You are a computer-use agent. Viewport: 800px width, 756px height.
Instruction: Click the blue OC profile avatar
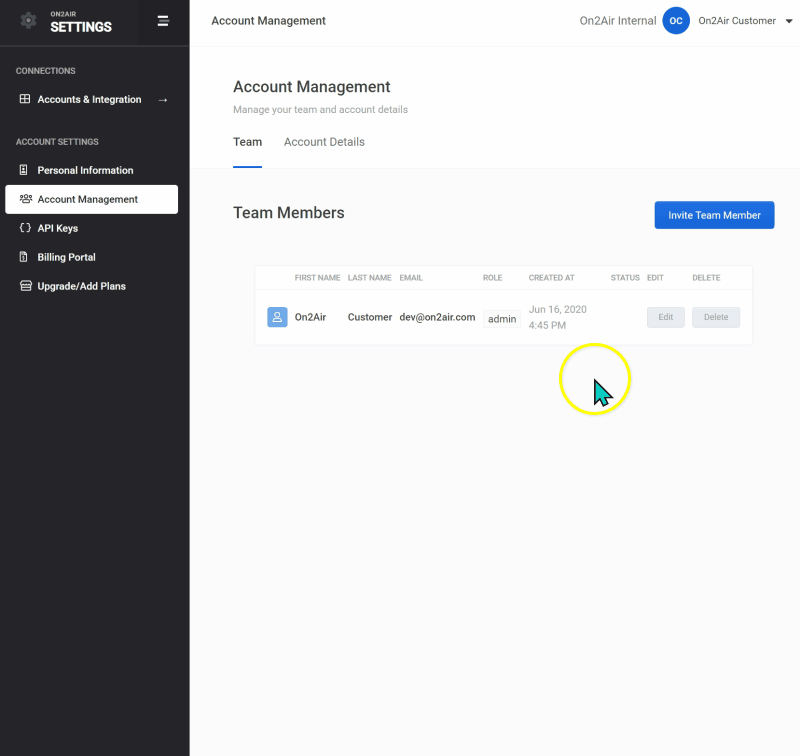click(x=676, y=21)
